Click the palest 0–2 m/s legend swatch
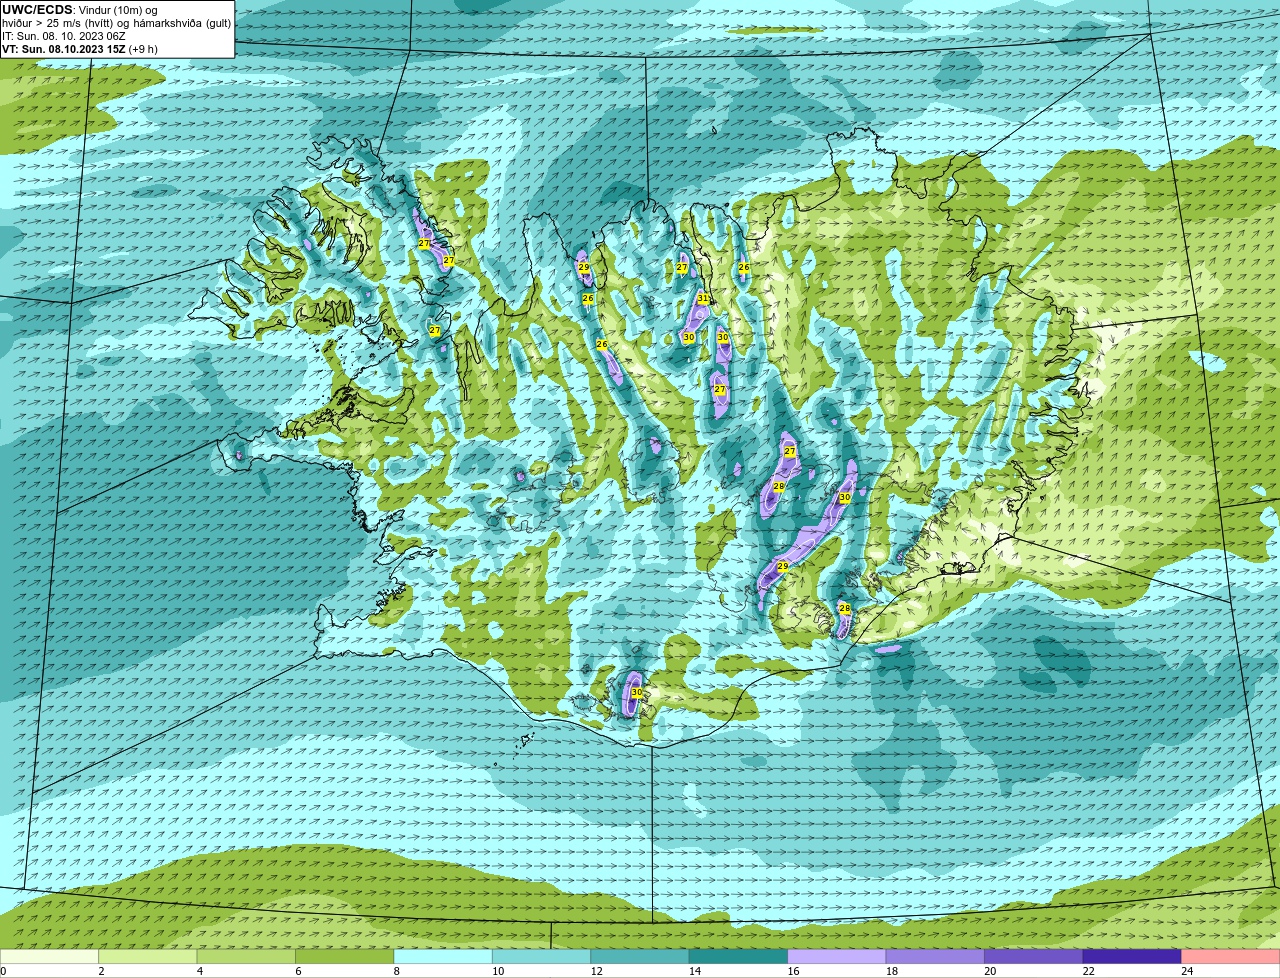 50,956
